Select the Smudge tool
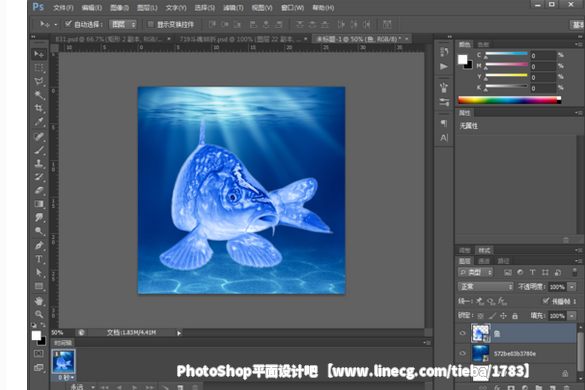Screen dimensions: 585x390 39,217
